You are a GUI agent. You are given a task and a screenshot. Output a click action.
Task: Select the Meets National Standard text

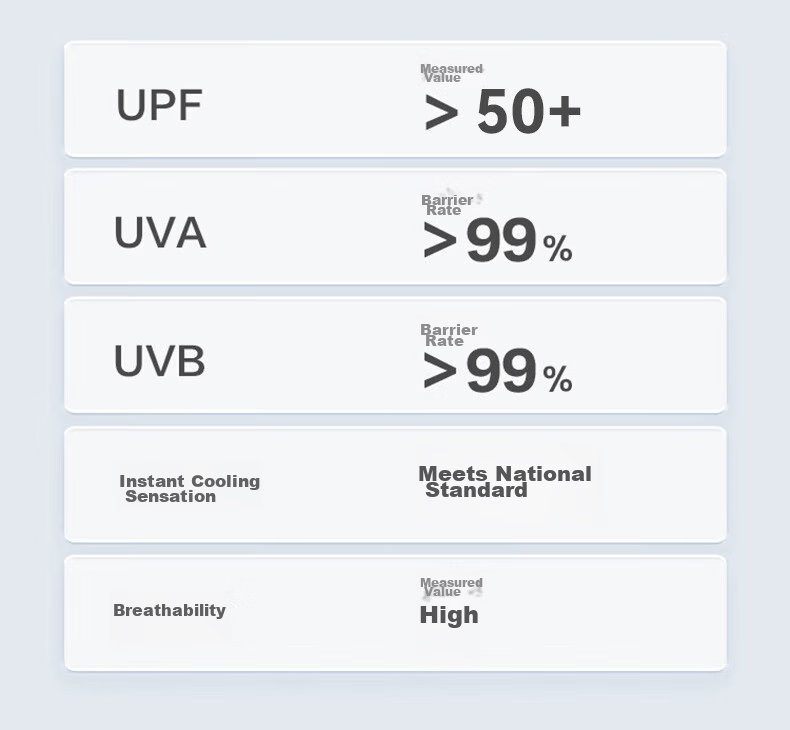(505, 482)
